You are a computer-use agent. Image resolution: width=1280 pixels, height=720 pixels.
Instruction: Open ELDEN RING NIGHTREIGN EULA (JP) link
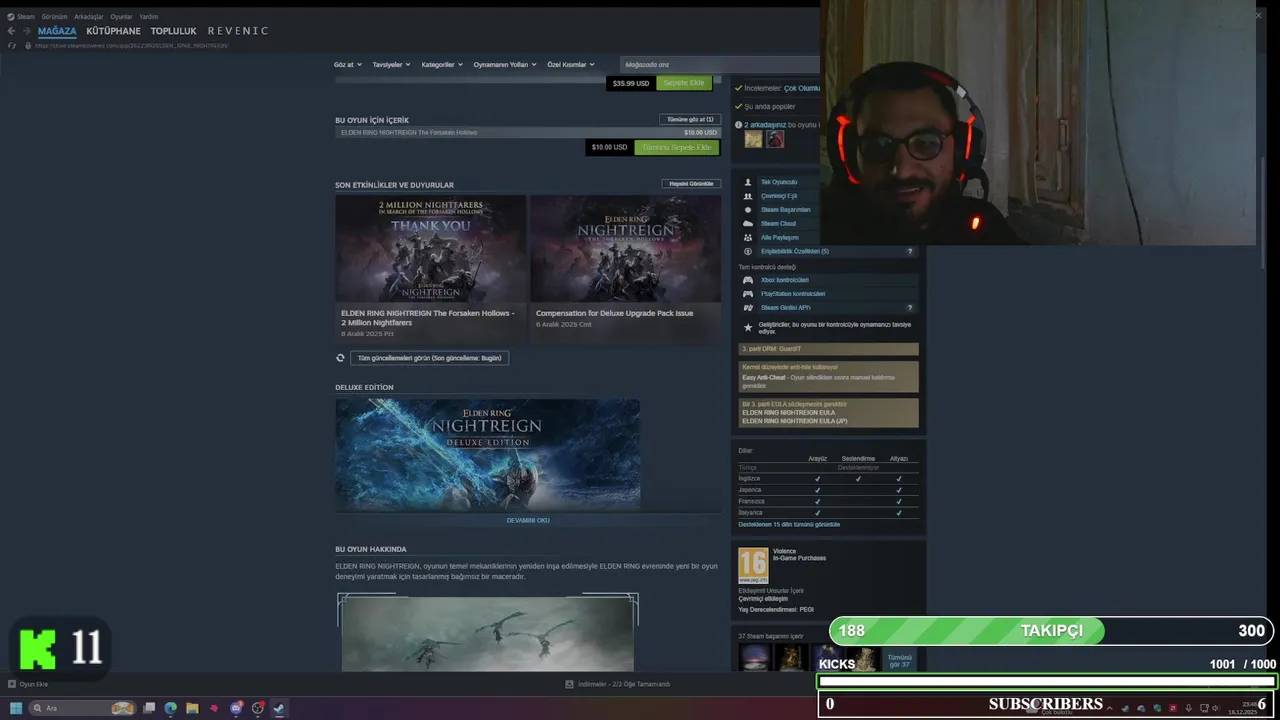click(x=794, y=421)
